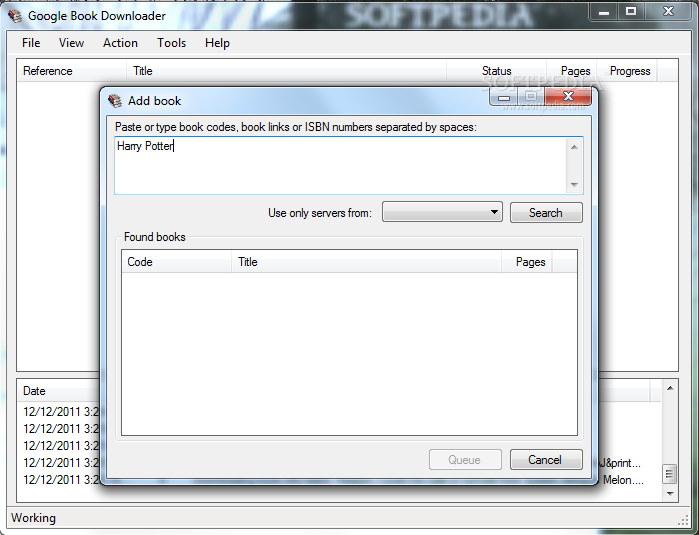The image size is (699, 535).
Task: Click the text box scroll down arrow
Action: [574, 185]
